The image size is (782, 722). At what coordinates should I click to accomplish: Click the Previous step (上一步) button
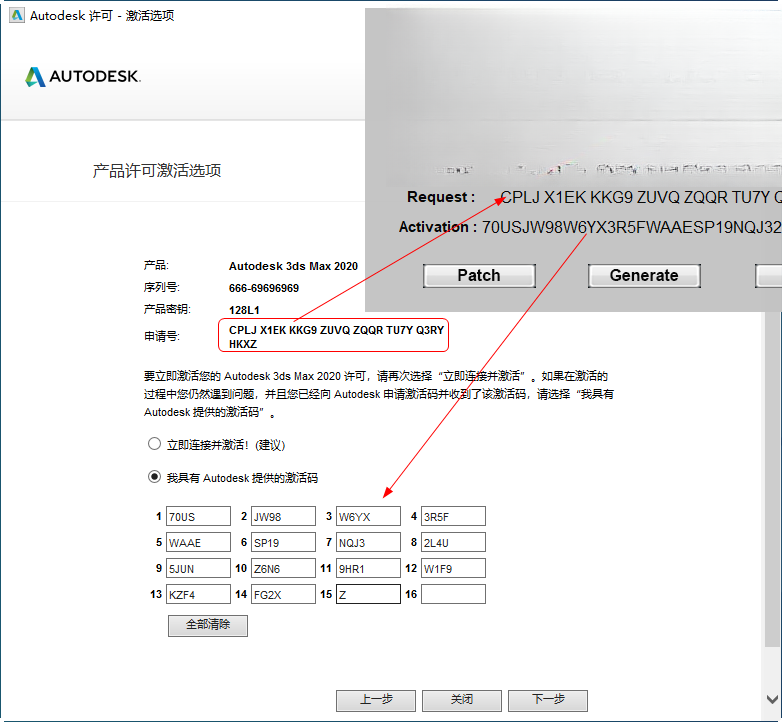point(376,700)
